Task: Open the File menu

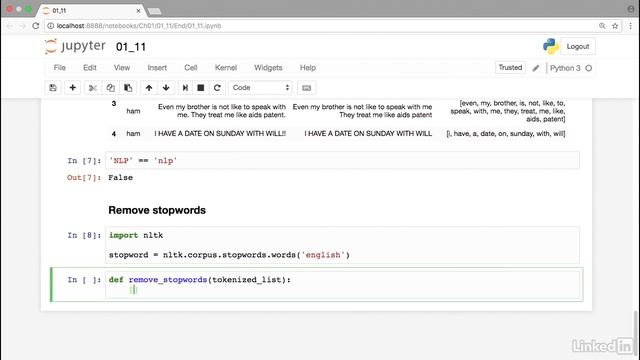Action: pos(60,68)
